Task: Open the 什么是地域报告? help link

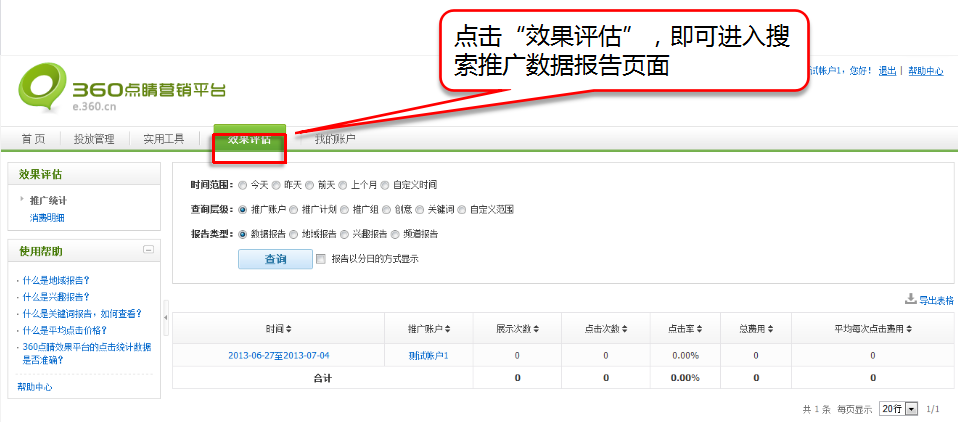Action: (55, 281)
